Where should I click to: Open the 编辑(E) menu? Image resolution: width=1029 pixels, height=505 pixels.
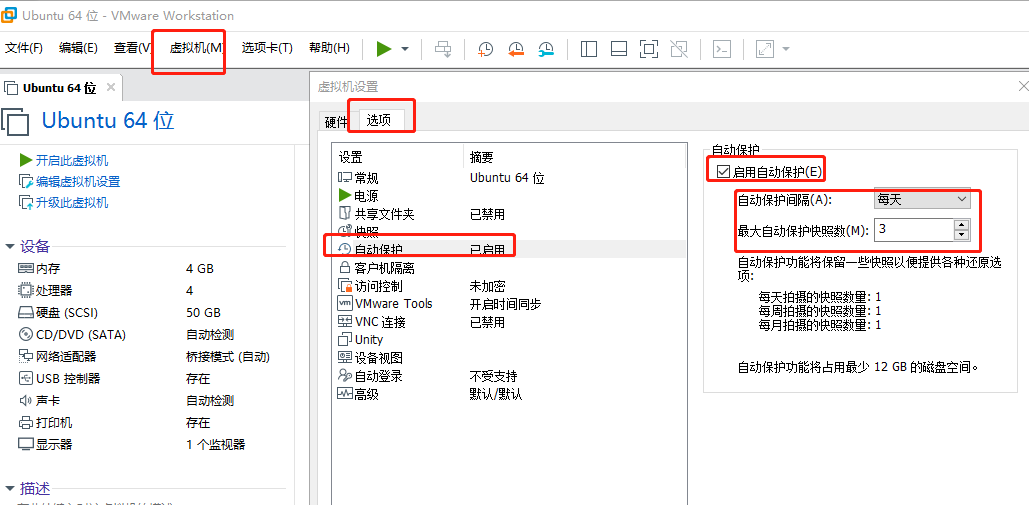78,48
